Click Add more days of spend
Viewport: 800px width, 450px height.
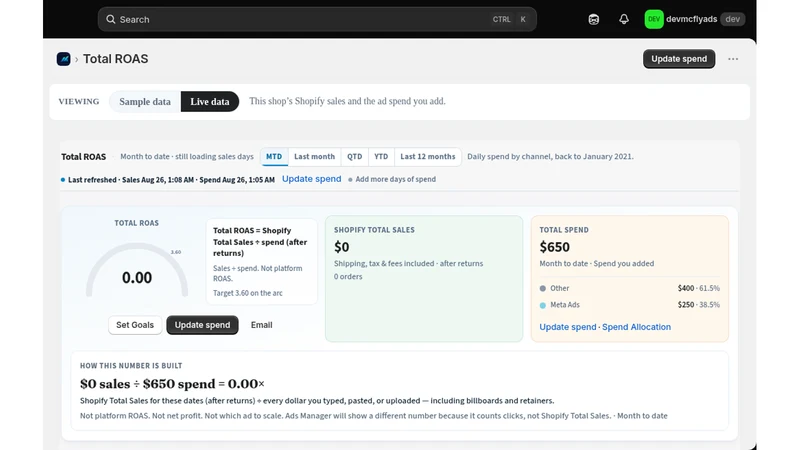[x=395, y=180]
